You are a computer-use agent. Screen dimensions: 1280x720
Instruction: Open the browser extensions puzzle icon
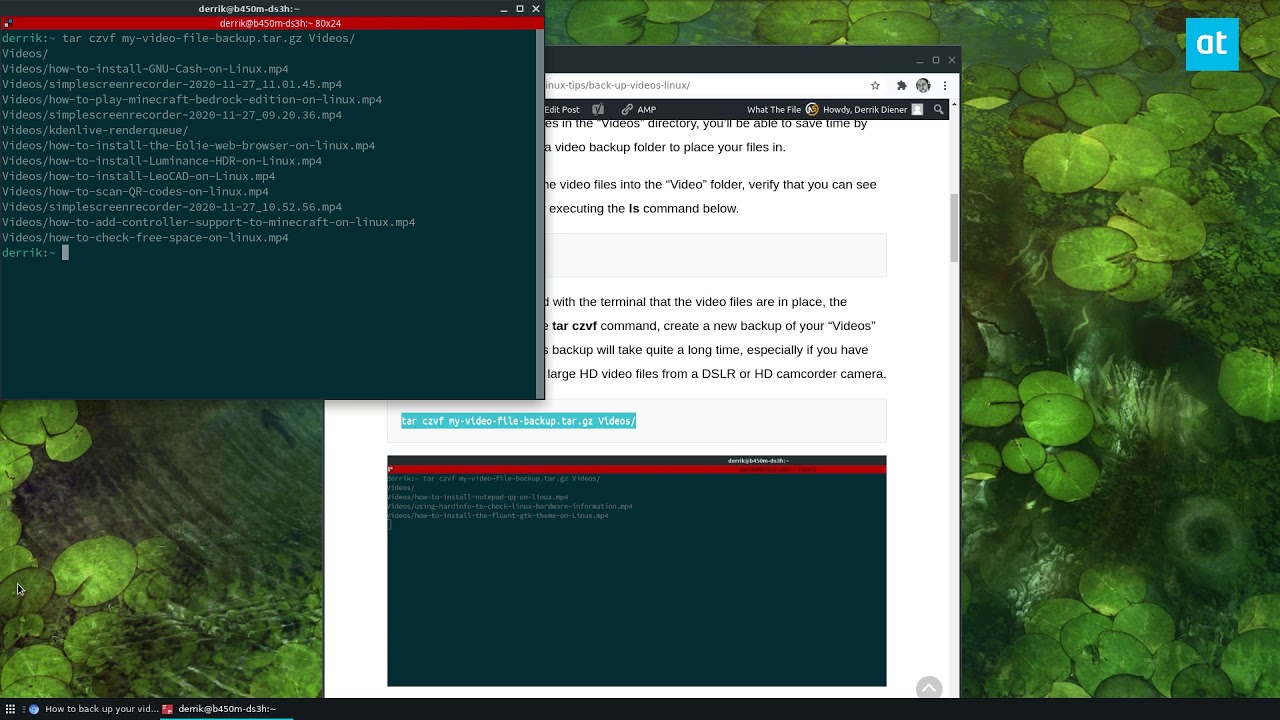click(x=901, y=85)
